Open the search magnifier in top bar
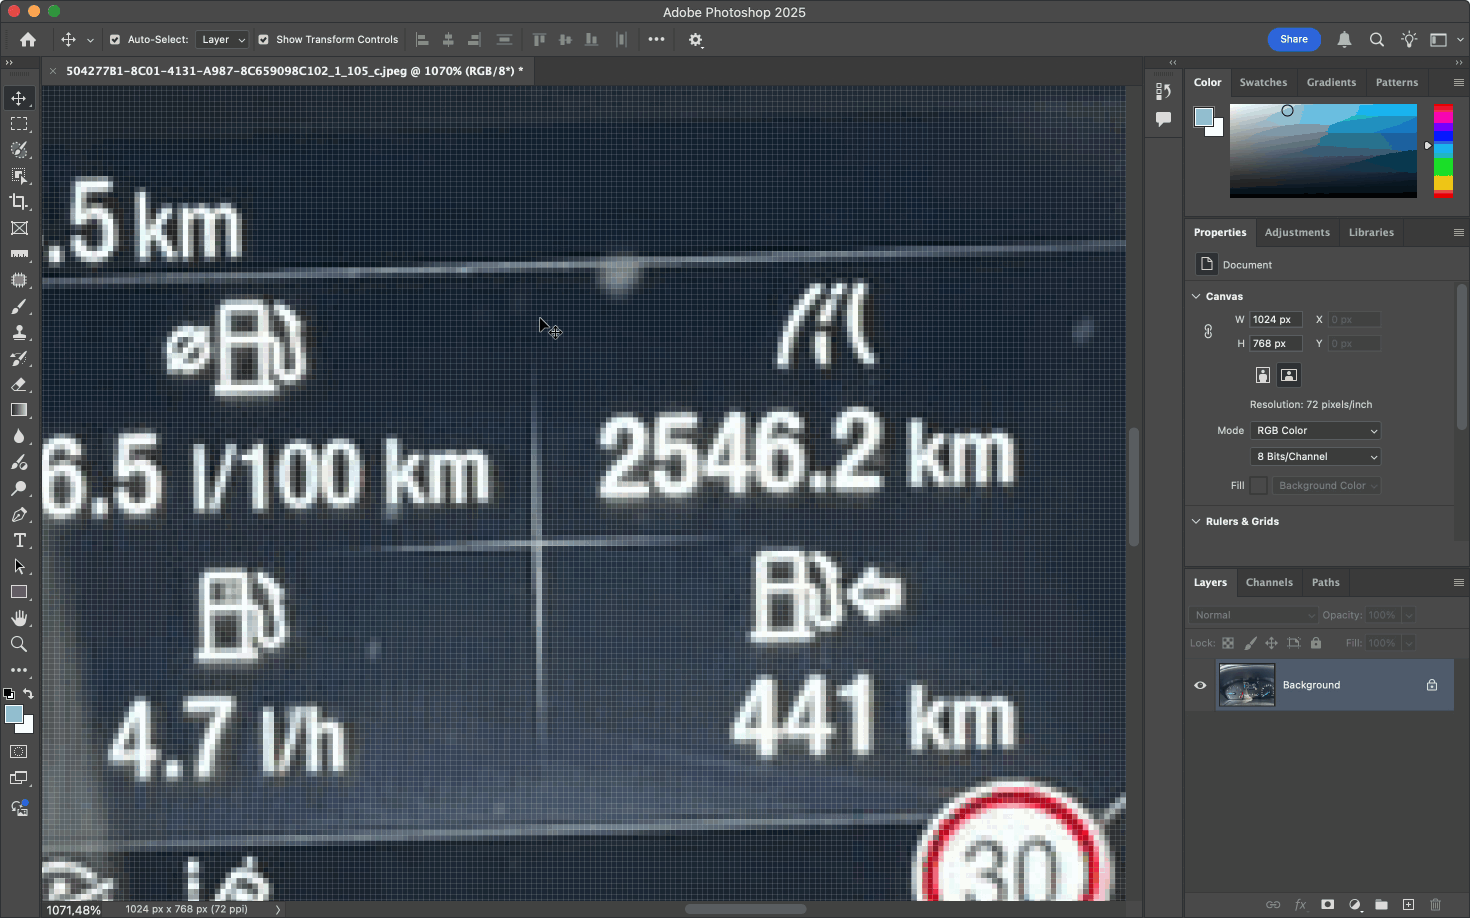Viewport: 1470px width, 918px height. (x=1377, y=40)
